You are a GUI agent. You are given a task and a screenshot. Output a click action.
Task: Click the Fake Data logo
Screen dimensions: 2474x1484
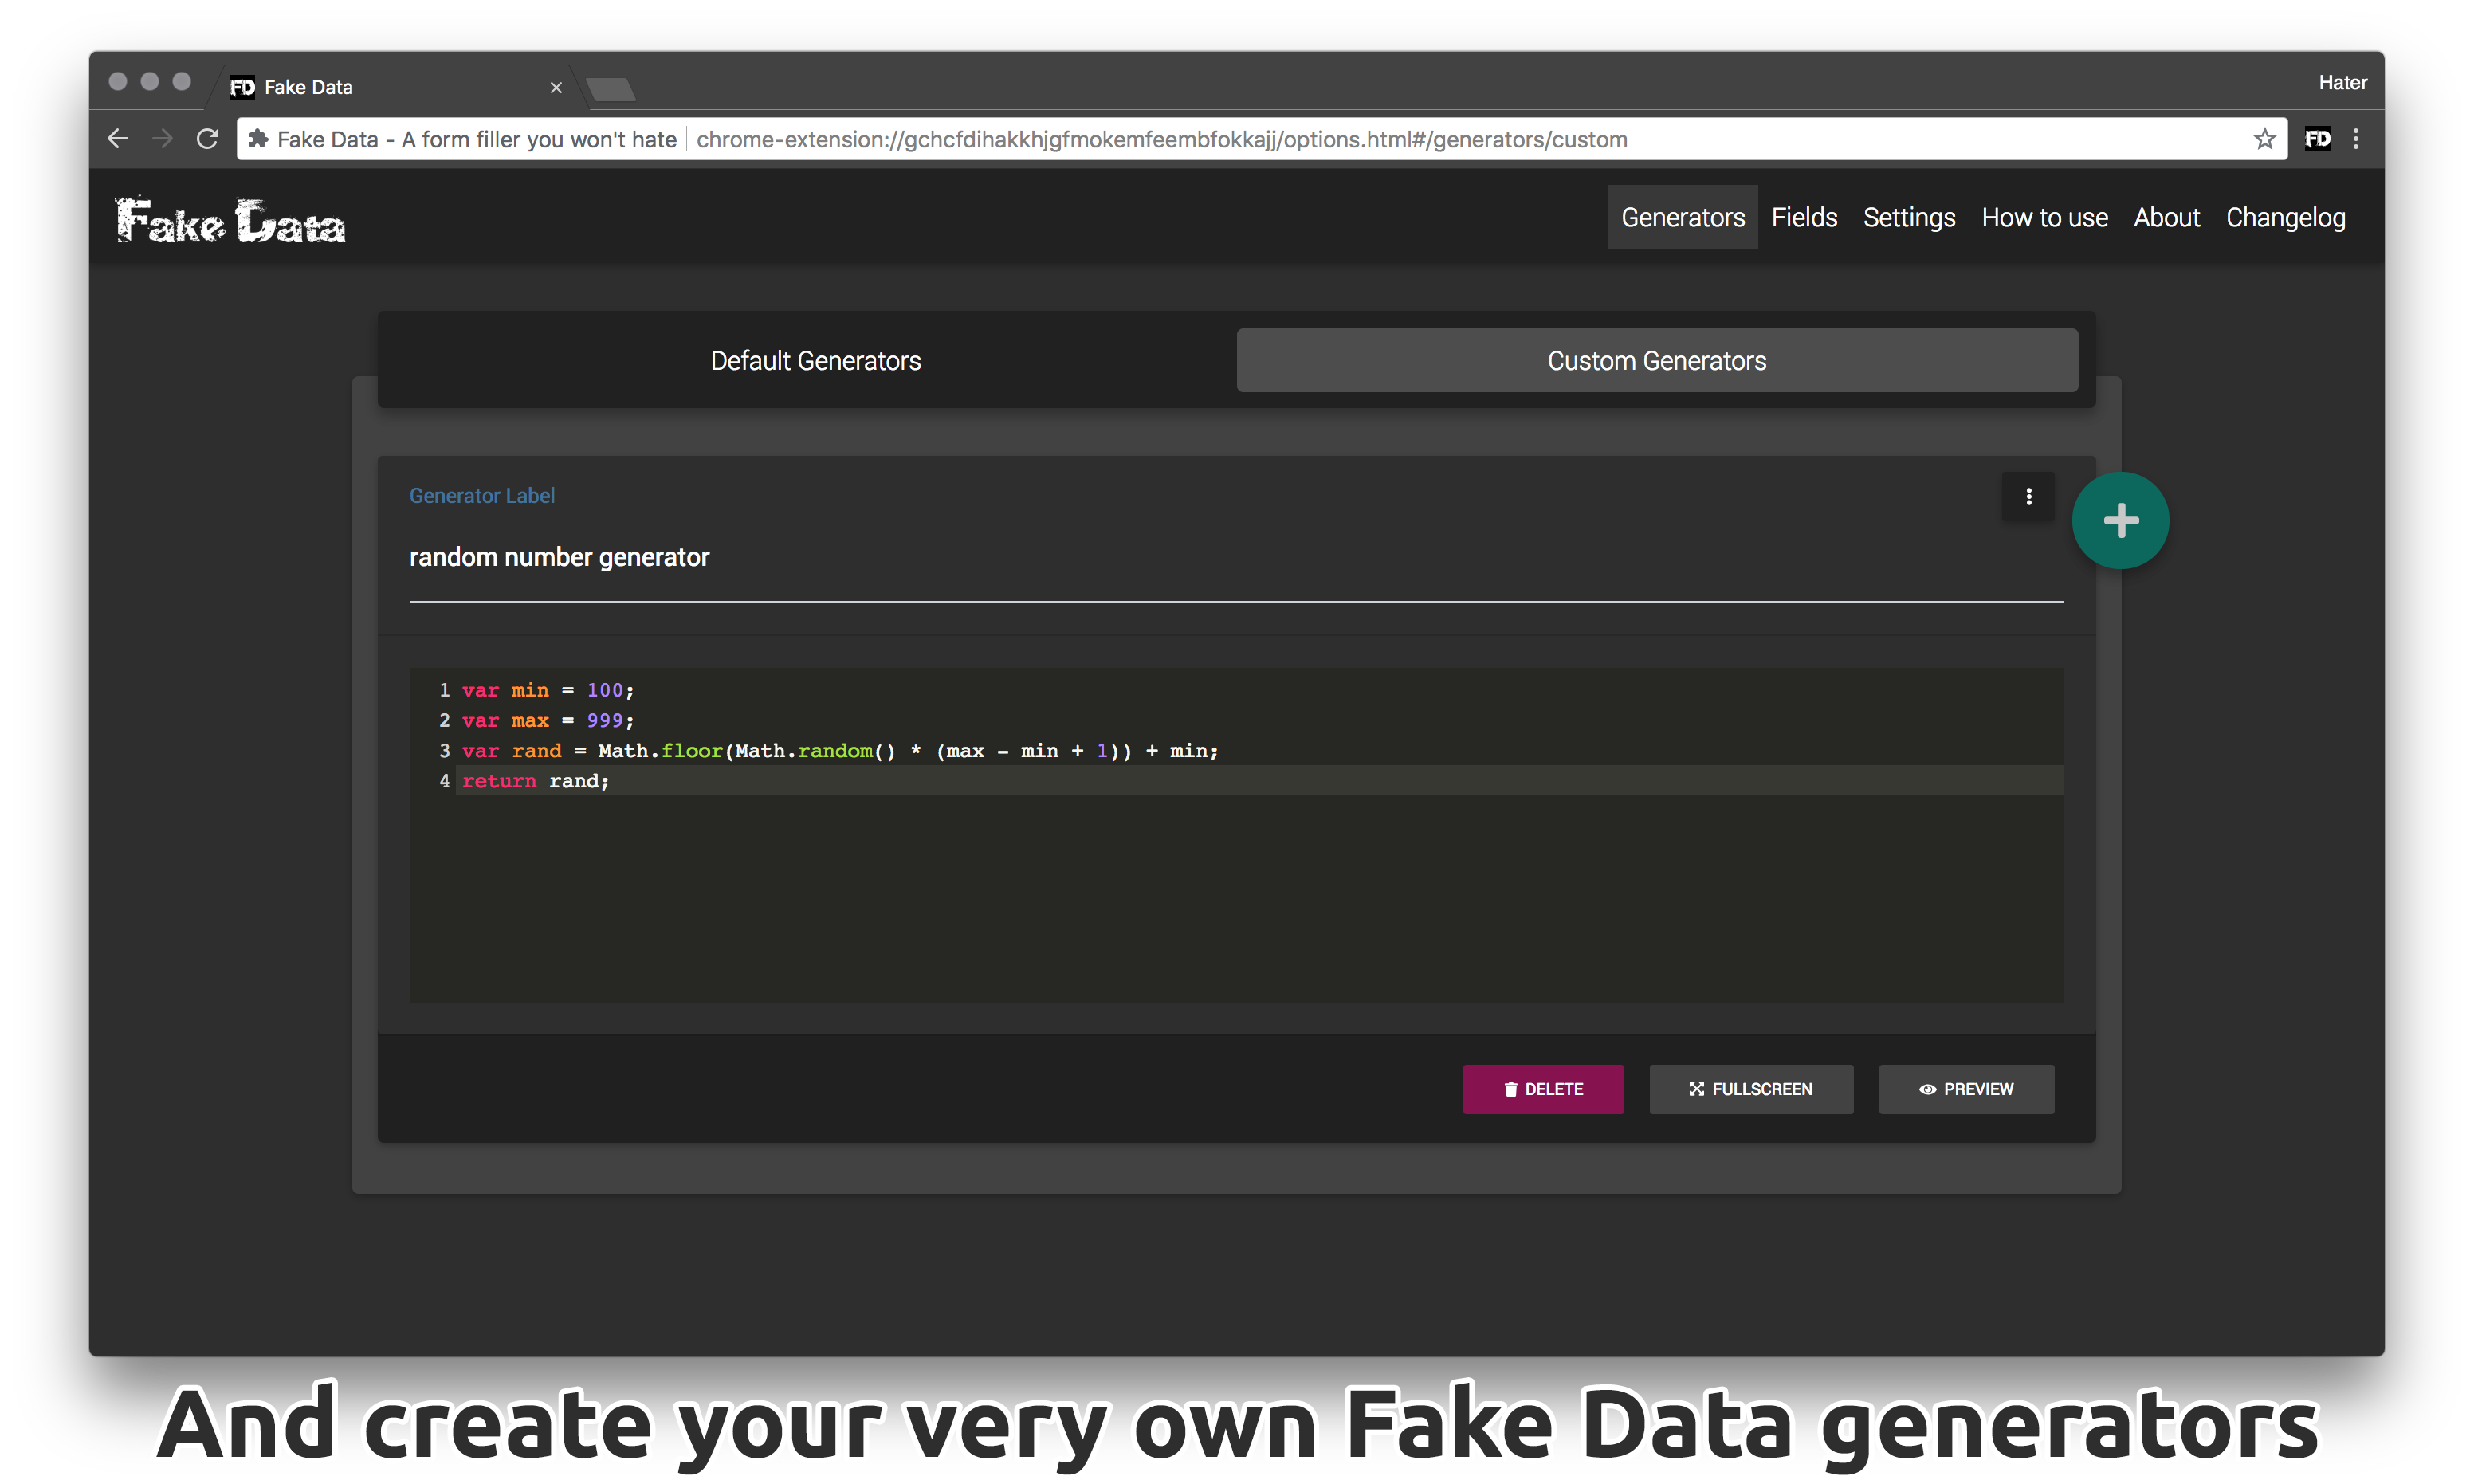[231, 221]
